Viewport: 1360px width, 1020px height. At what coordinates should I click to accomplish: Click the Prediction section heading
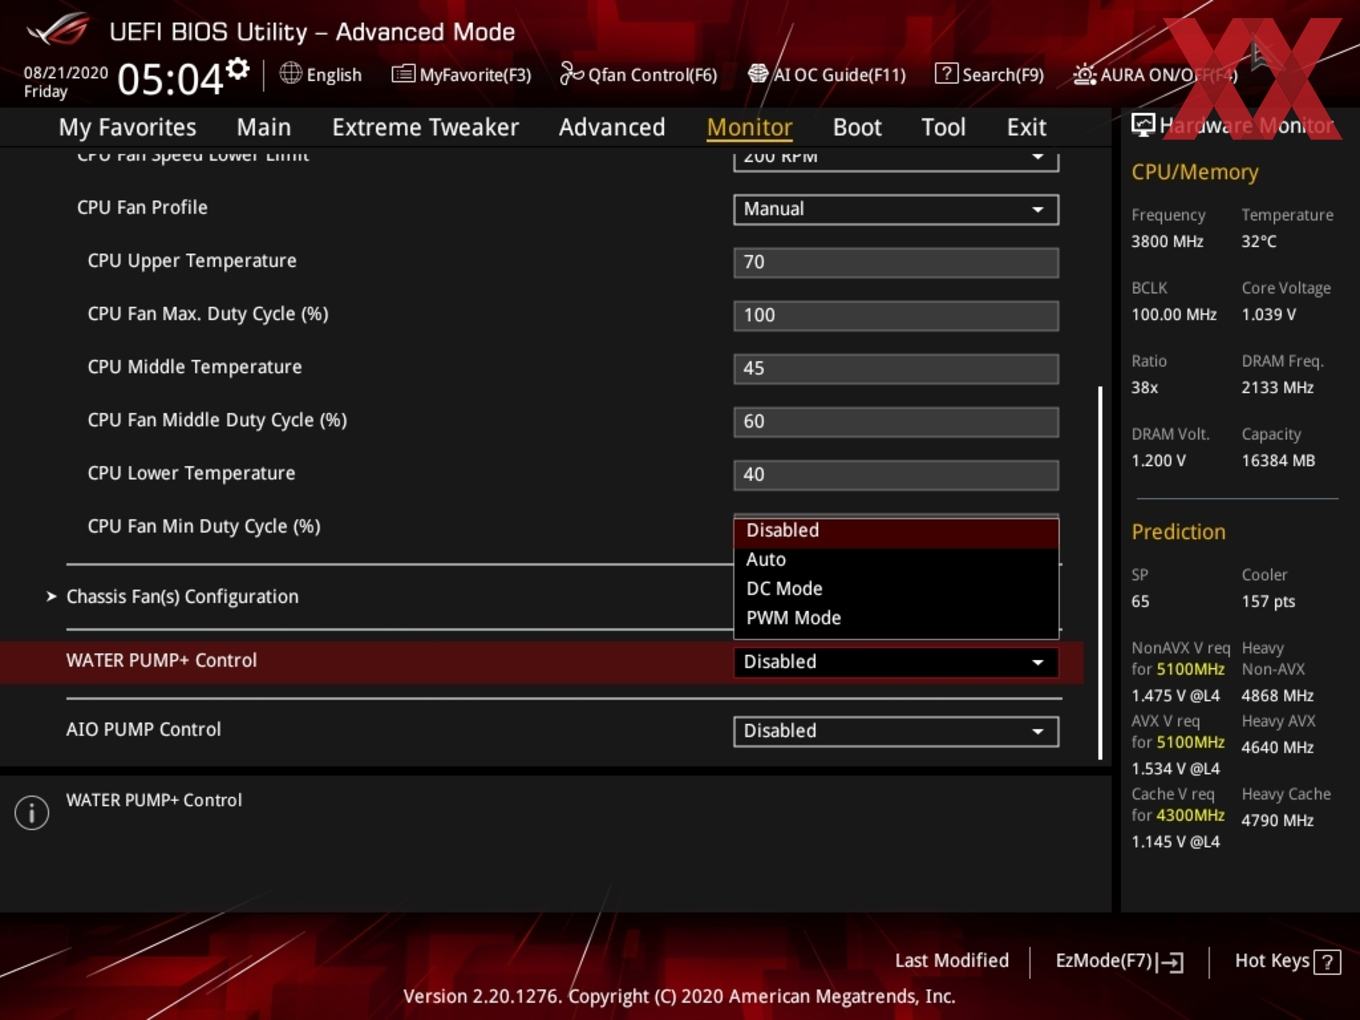1178,532
